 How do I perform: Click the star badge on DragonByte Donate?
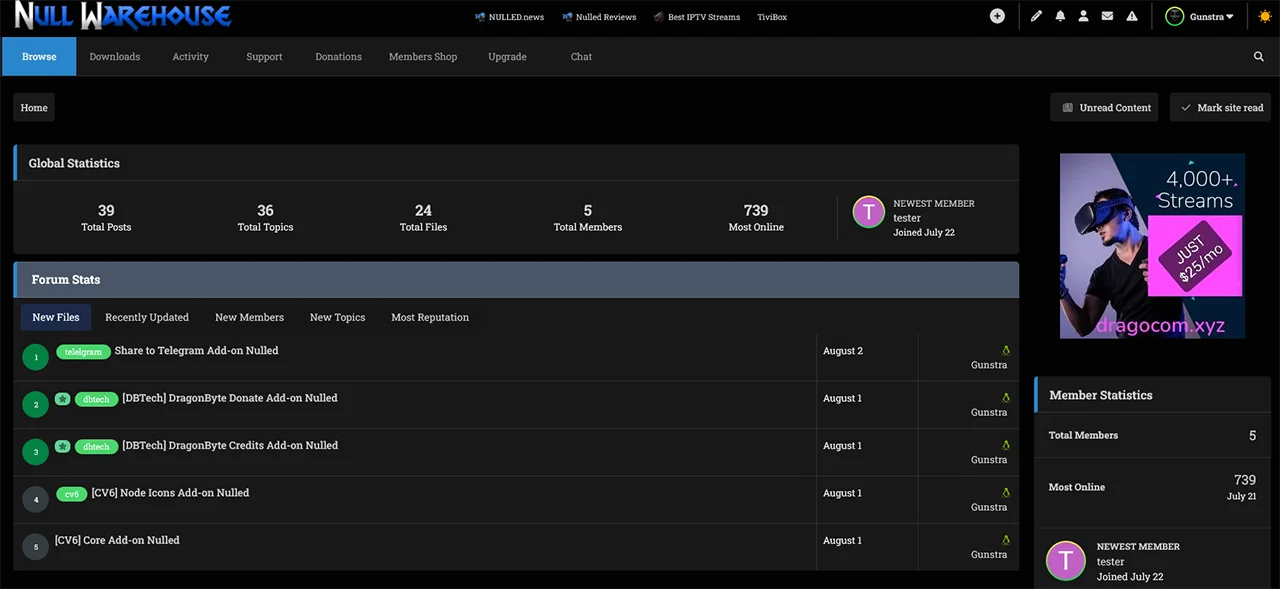click(x=63, y=398)
